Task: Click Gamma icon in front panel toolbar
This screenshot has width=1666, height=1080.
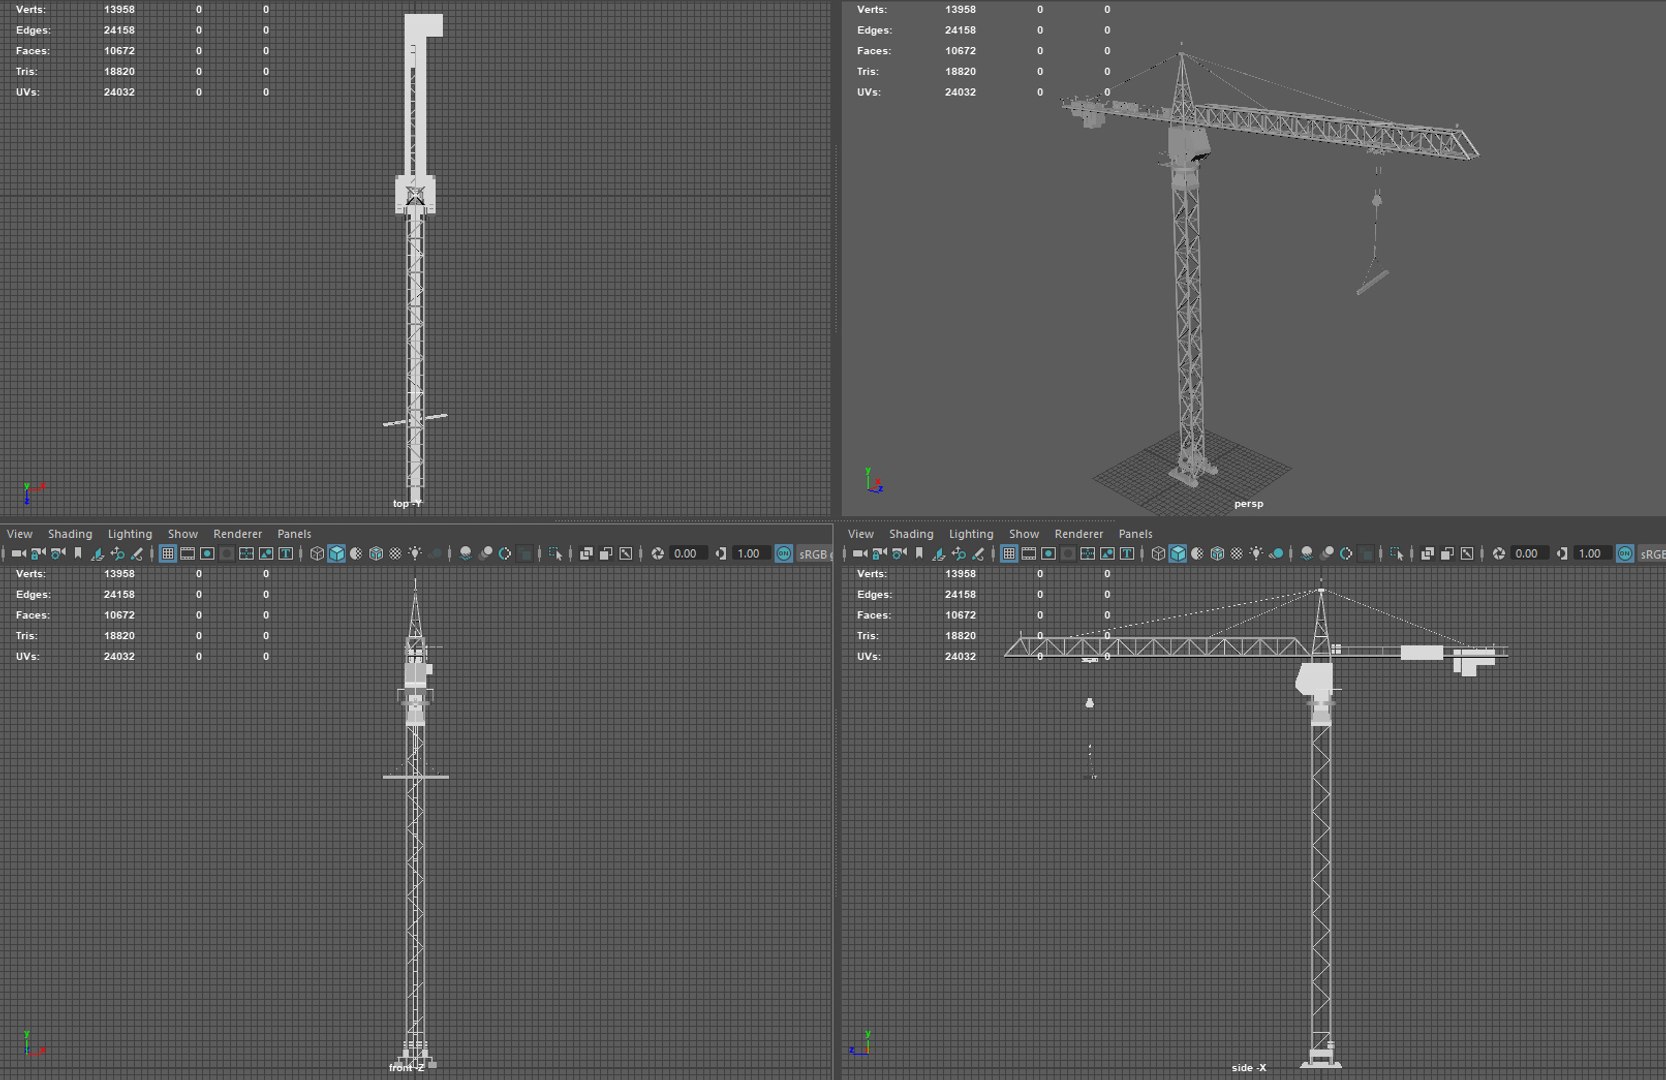Action: coord(720,553)
